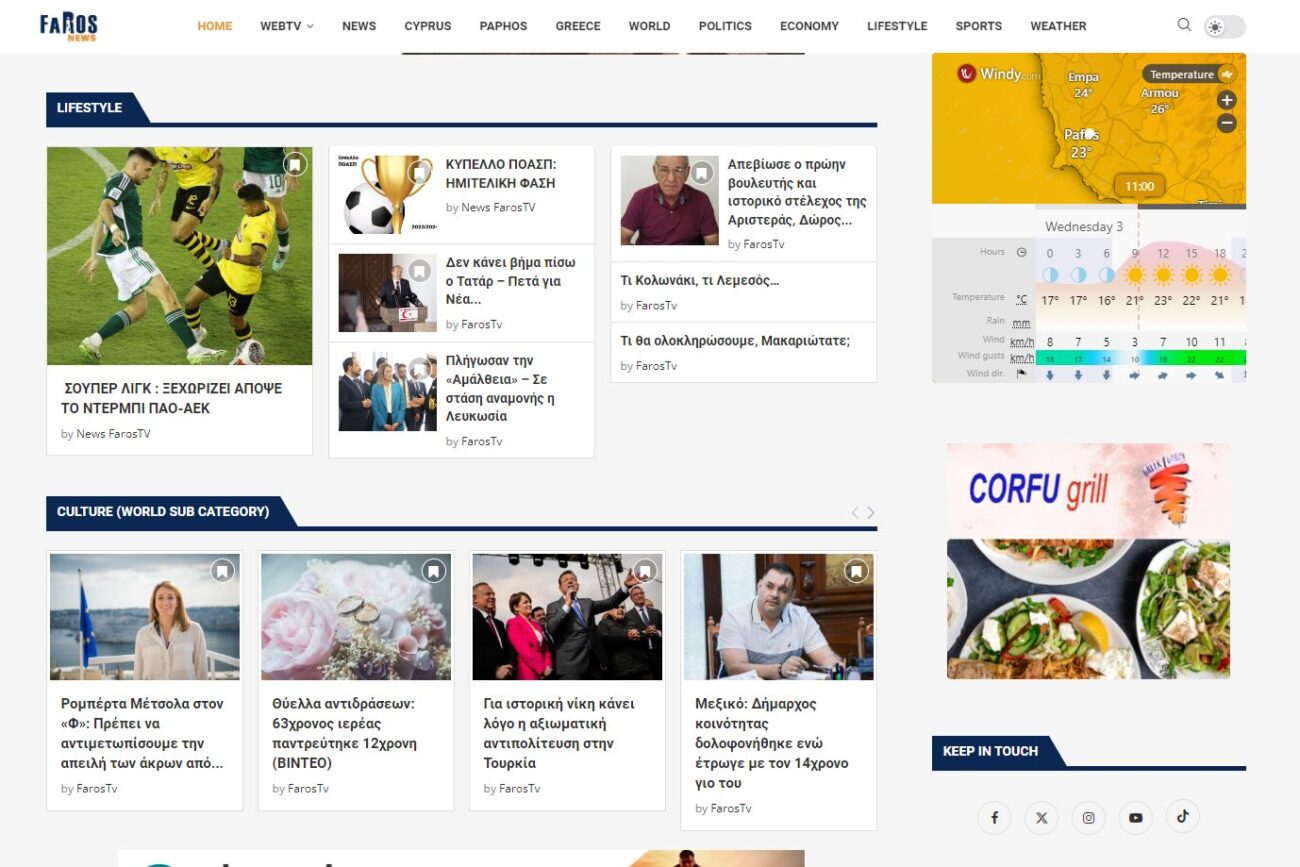
Task: Open the YouTube channel icon
Action: [x=1135, y=818]
